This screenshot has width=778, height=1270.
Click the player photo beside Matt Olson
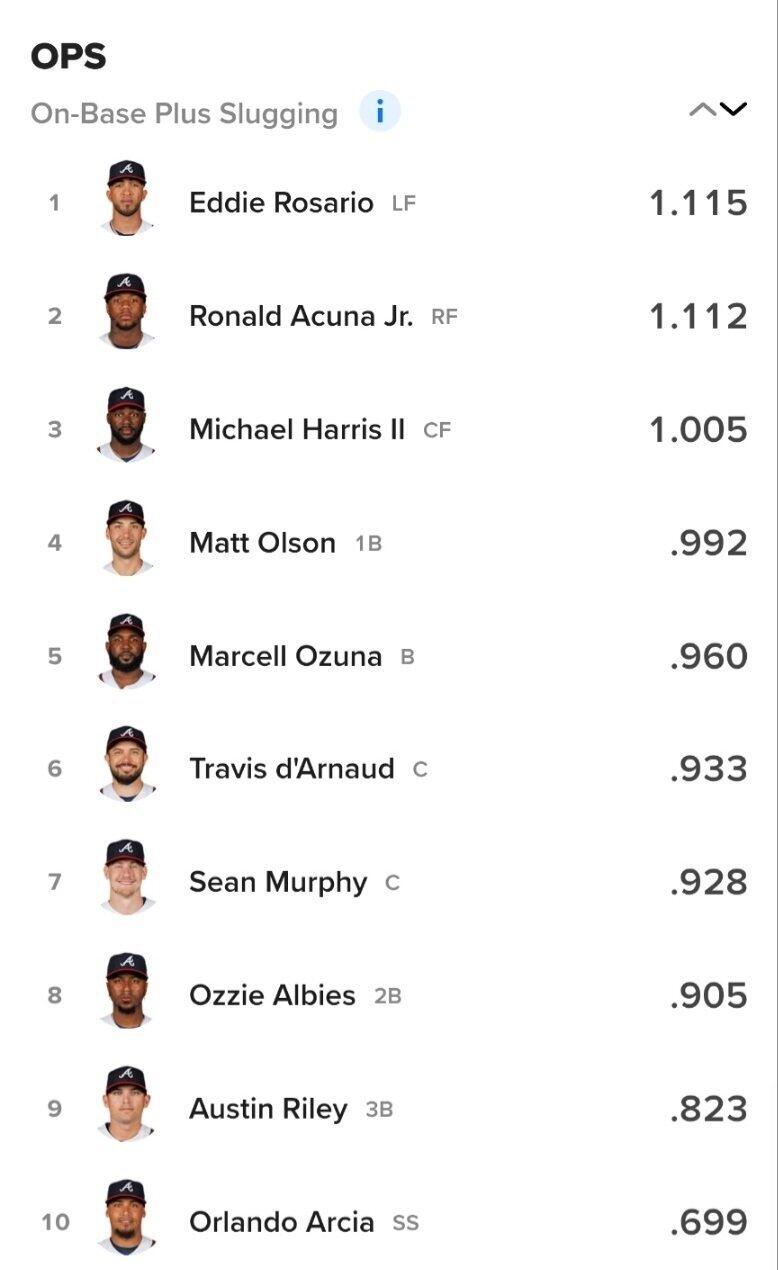click(127, 538)
